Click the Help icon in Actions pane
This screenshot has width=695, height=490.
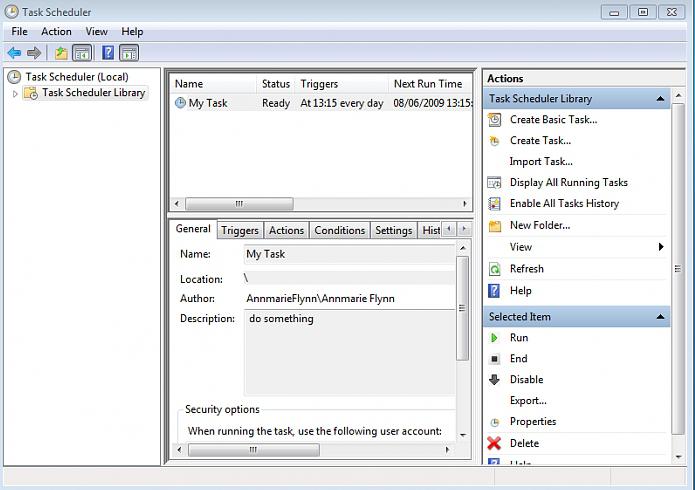pos(494,291)
